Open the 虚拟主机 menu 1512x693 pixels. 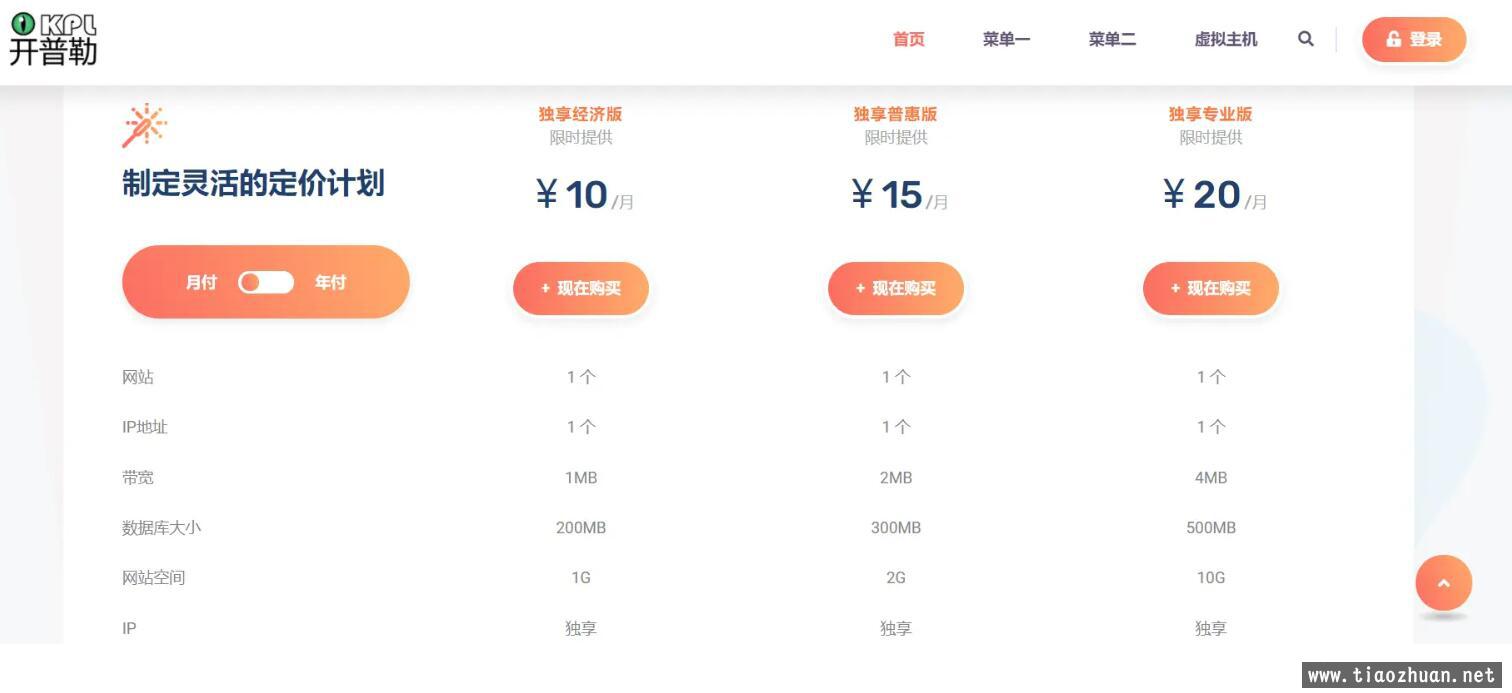pyautogui.click(x=1225, y=40)
